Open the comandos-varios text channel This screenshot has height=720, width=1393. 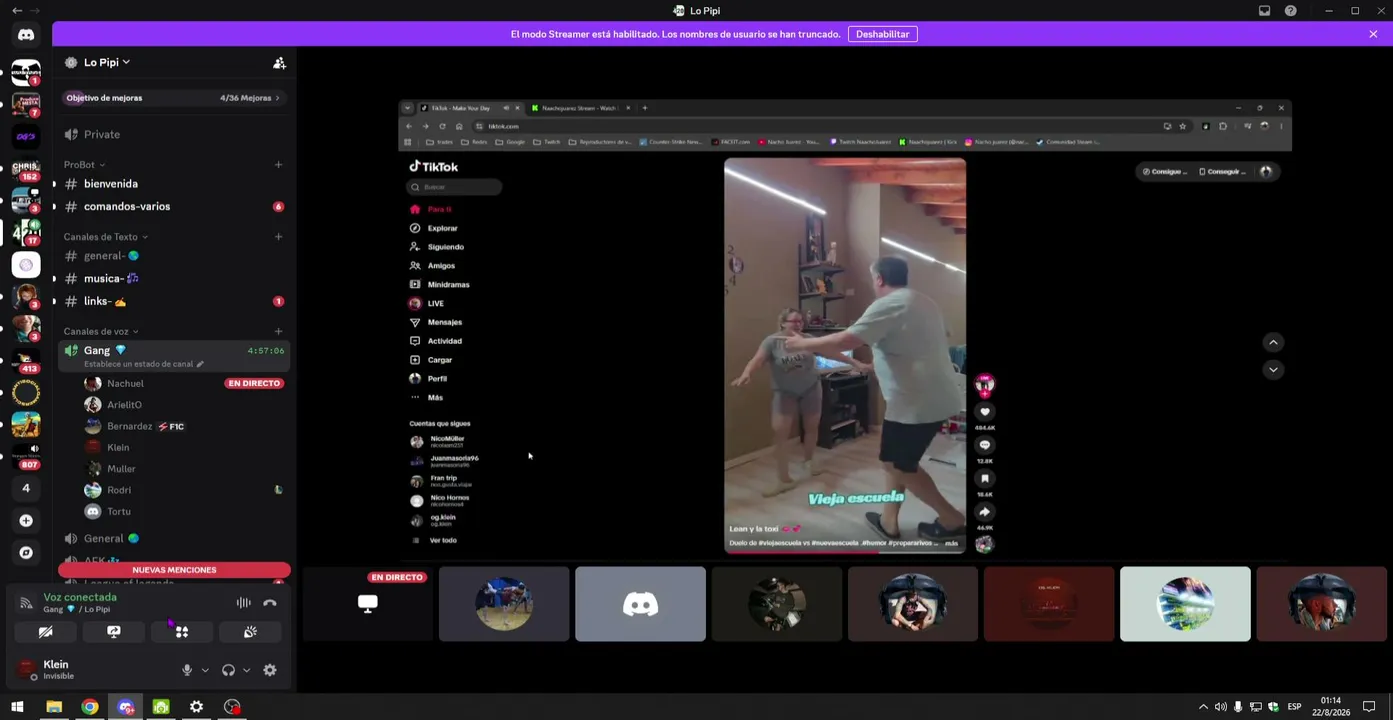pos(174,206)
